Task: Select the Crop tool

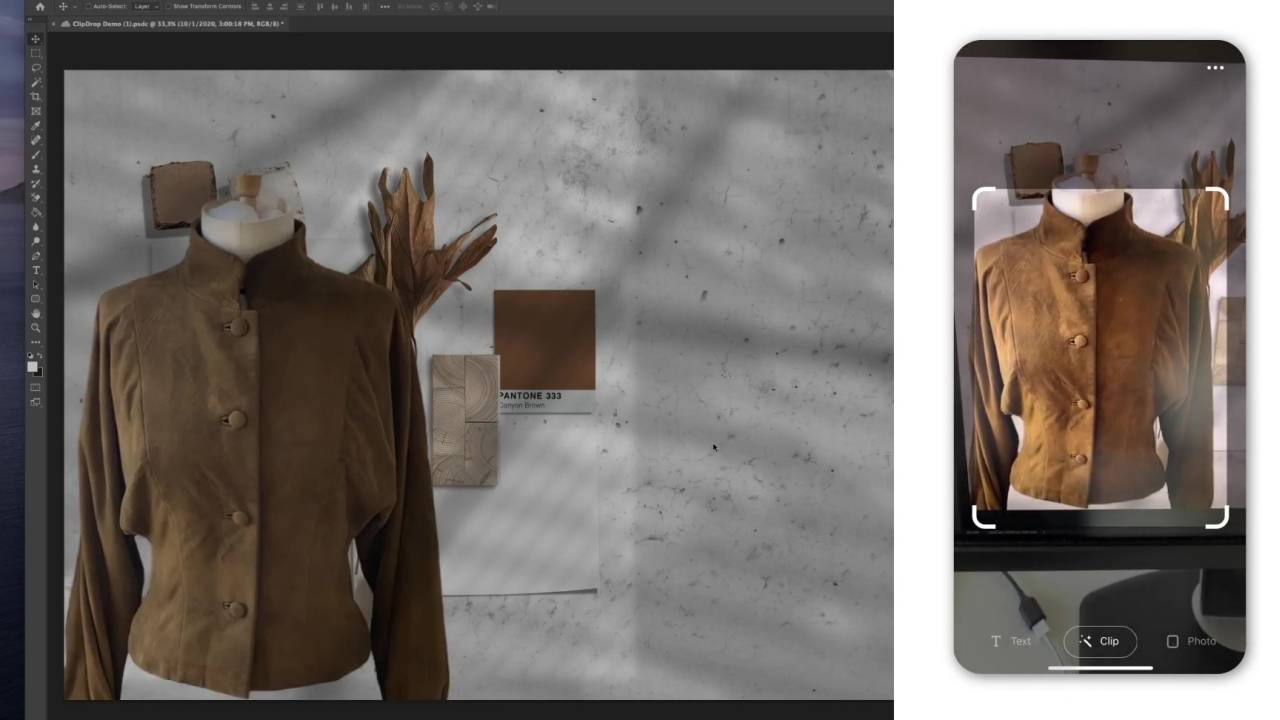Action: [36, 96]
